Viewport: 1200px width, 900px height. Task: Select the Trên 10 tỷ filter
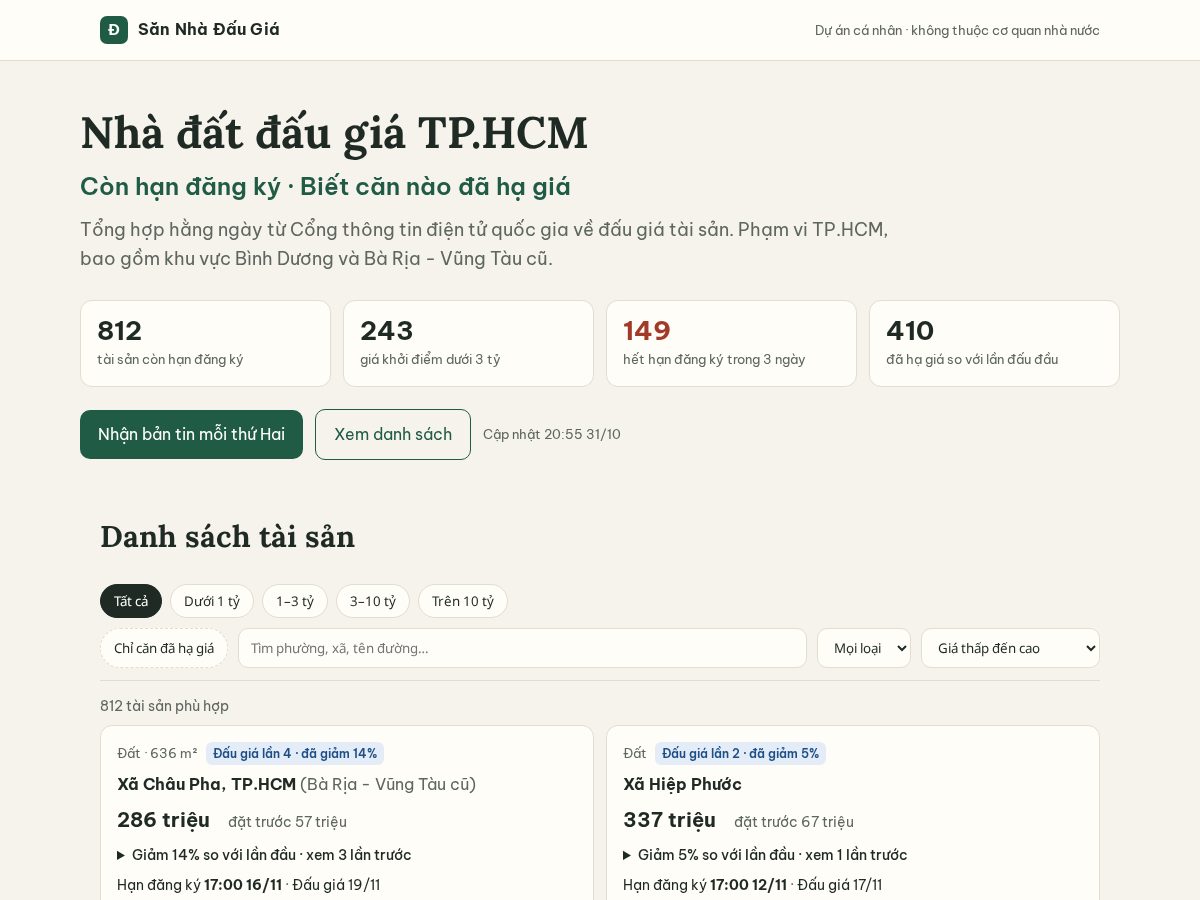(x=463, y=601)
